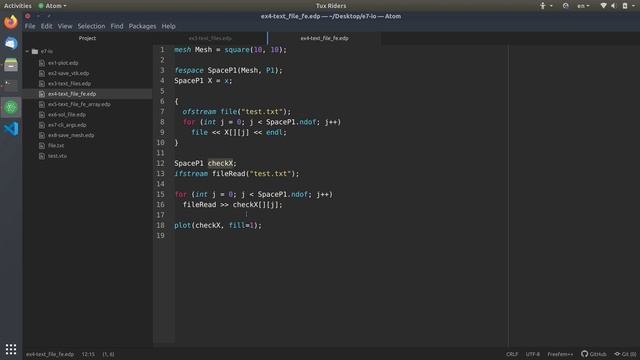Open ex1-plot.edp in the tree
This screenshot has height=360, width=640.
63,63
